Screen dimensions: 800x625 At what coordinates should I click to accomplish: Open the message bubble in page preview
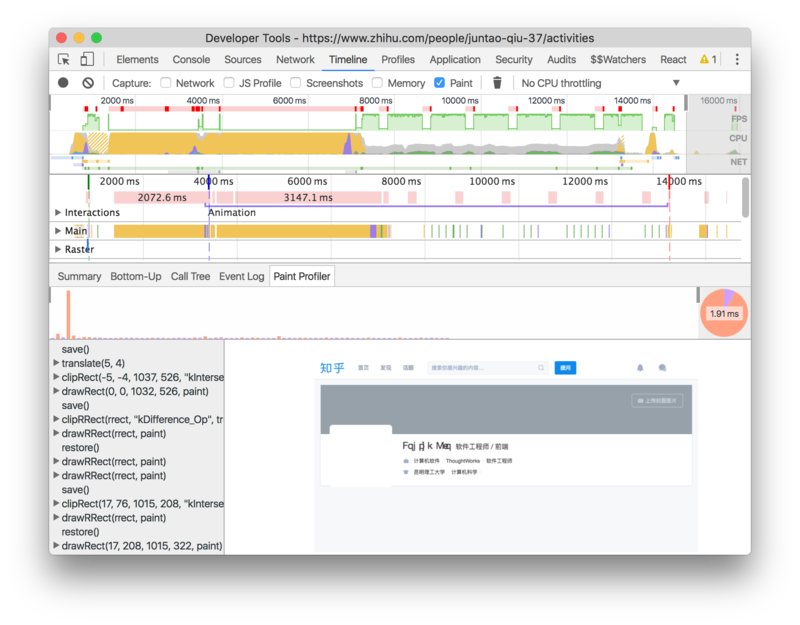pos(662,368)
